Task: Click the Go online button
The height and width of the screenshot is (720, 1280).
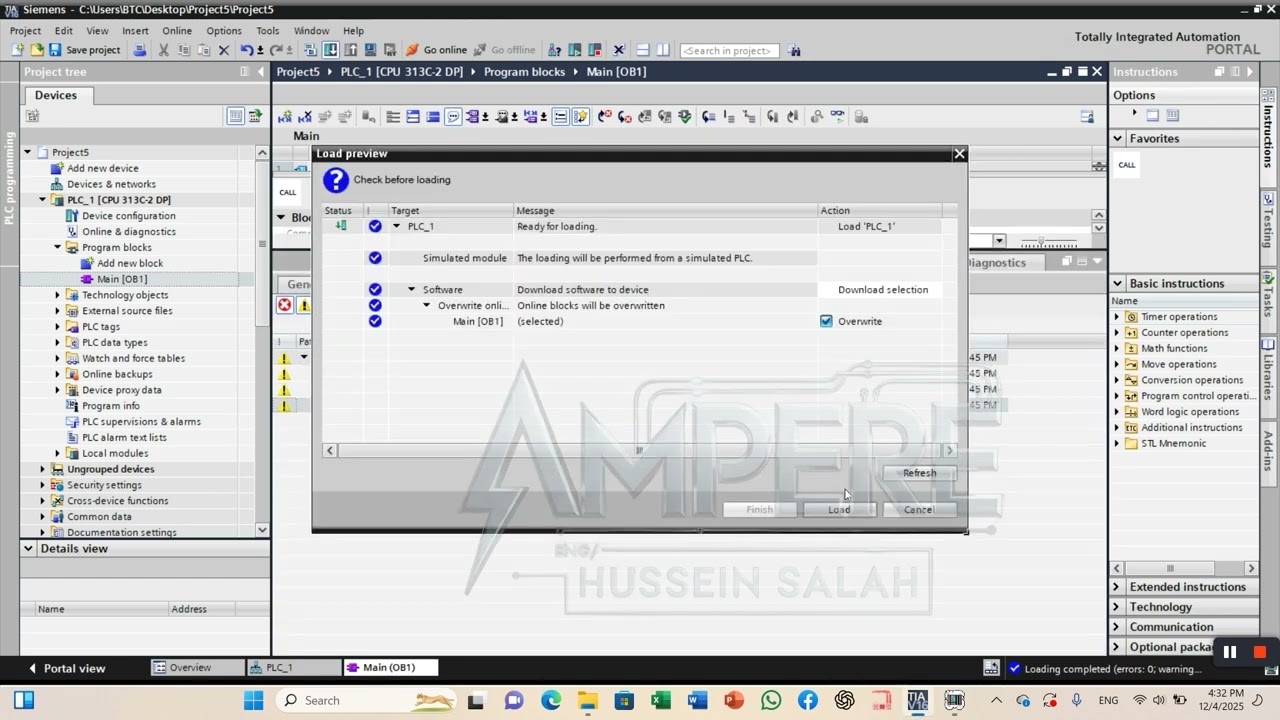Action: [x=436, y=50]
